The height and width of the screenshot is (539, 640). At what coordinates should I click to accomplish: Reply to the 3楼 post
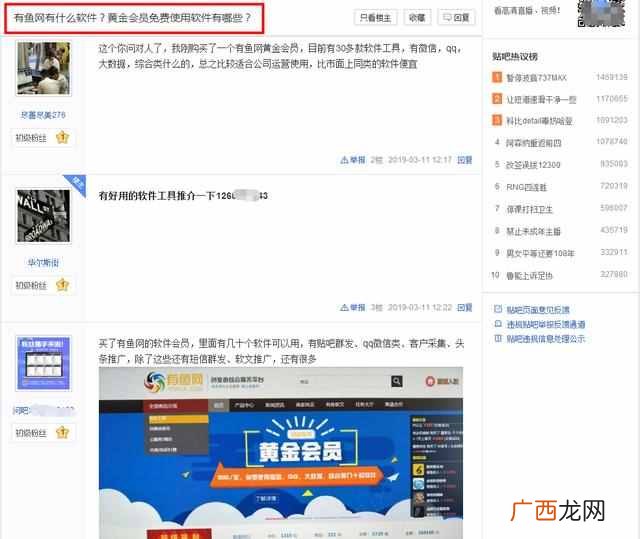[464, 307]
